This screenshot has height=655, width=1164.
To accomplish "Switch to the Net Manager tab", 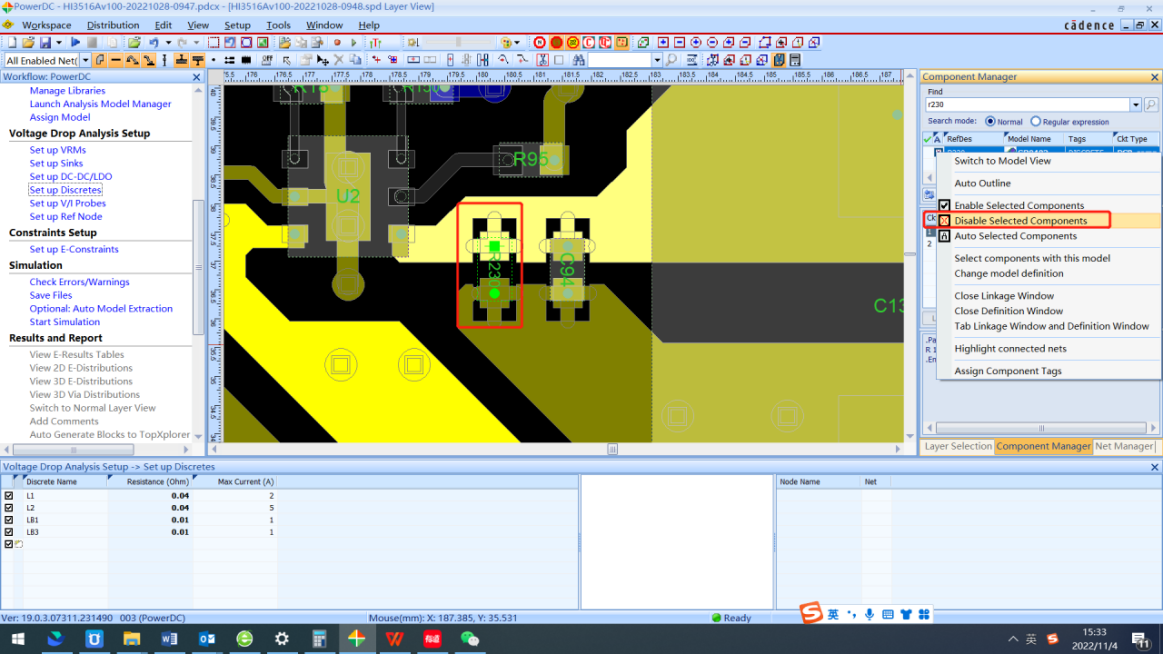I will (1124, 446).
